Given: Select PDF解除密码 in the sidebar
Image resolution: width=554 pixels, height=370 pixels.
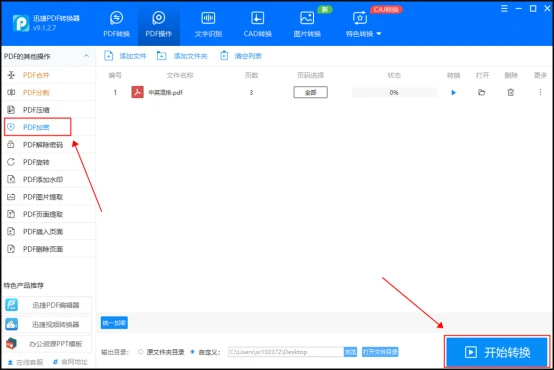Looking at the screenshot, I should pyautogui.click(x=48, y=145).
